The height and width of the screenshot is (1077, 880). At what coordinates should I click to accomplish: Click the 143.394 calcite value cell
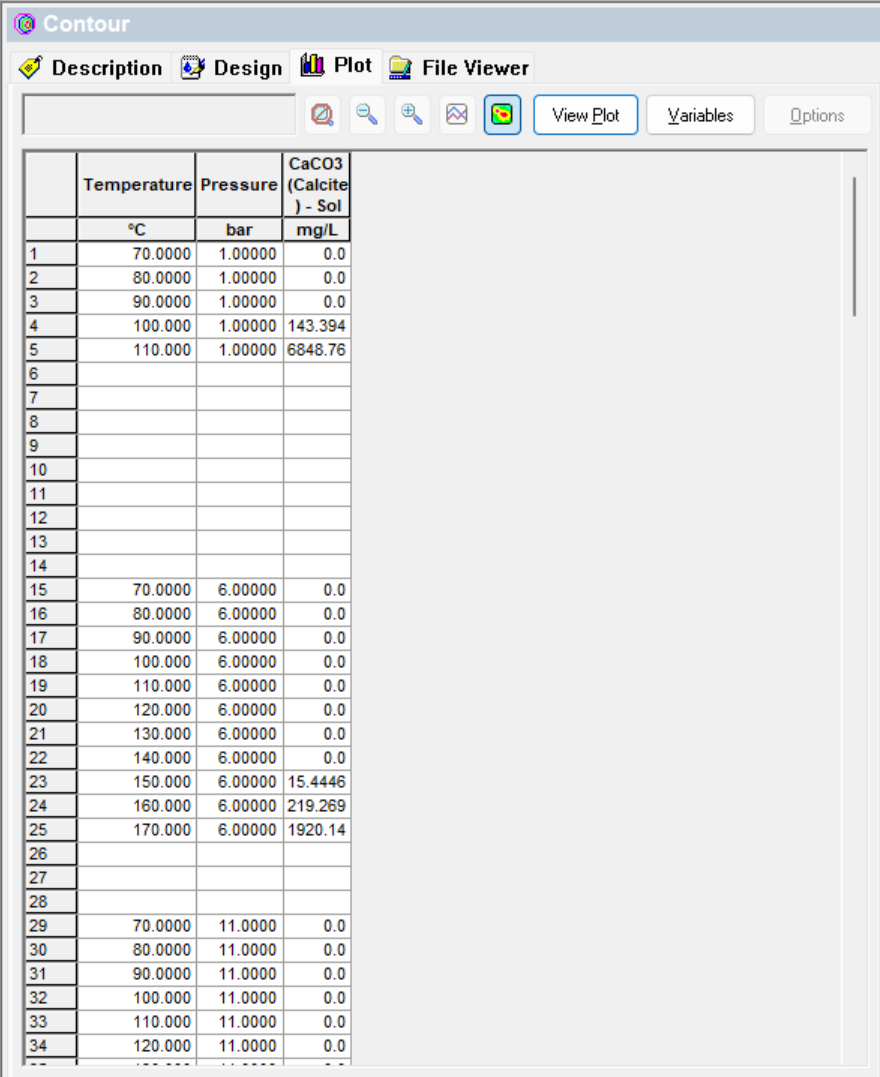[x=317, y=326]
